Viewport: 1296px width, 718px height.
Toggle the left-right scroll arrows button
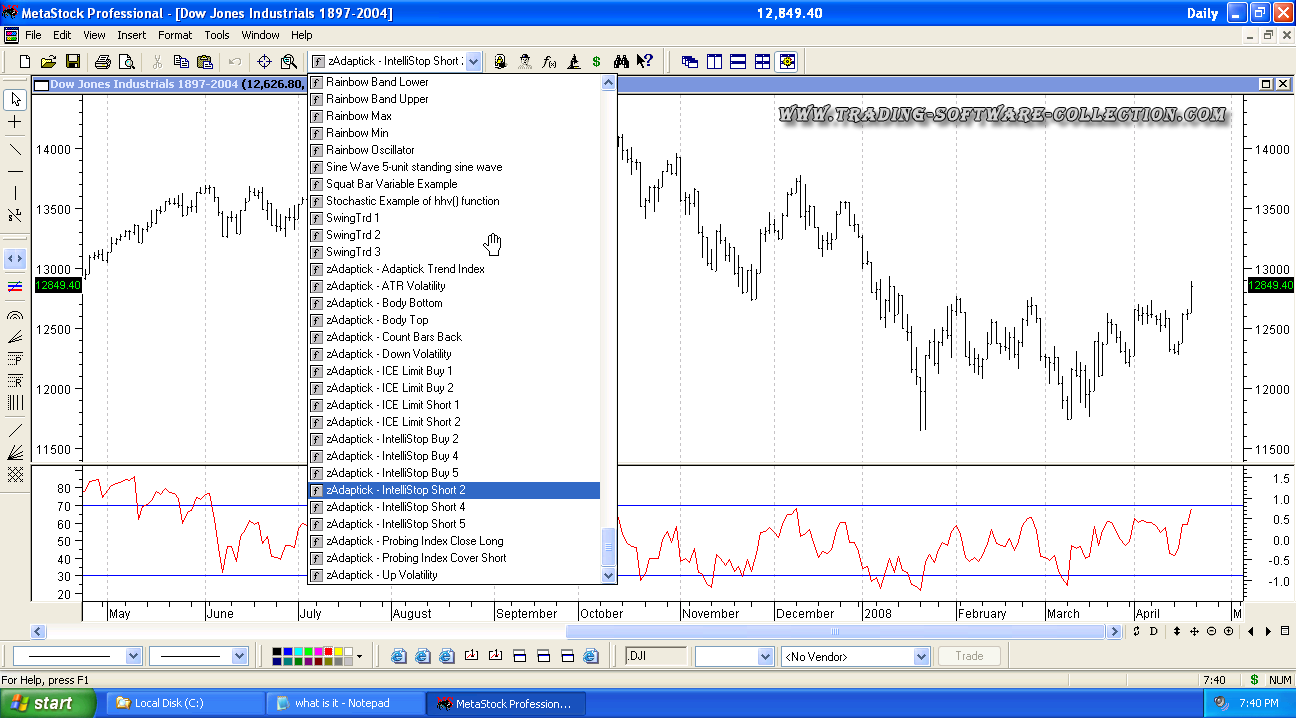[x=15, y=258]
